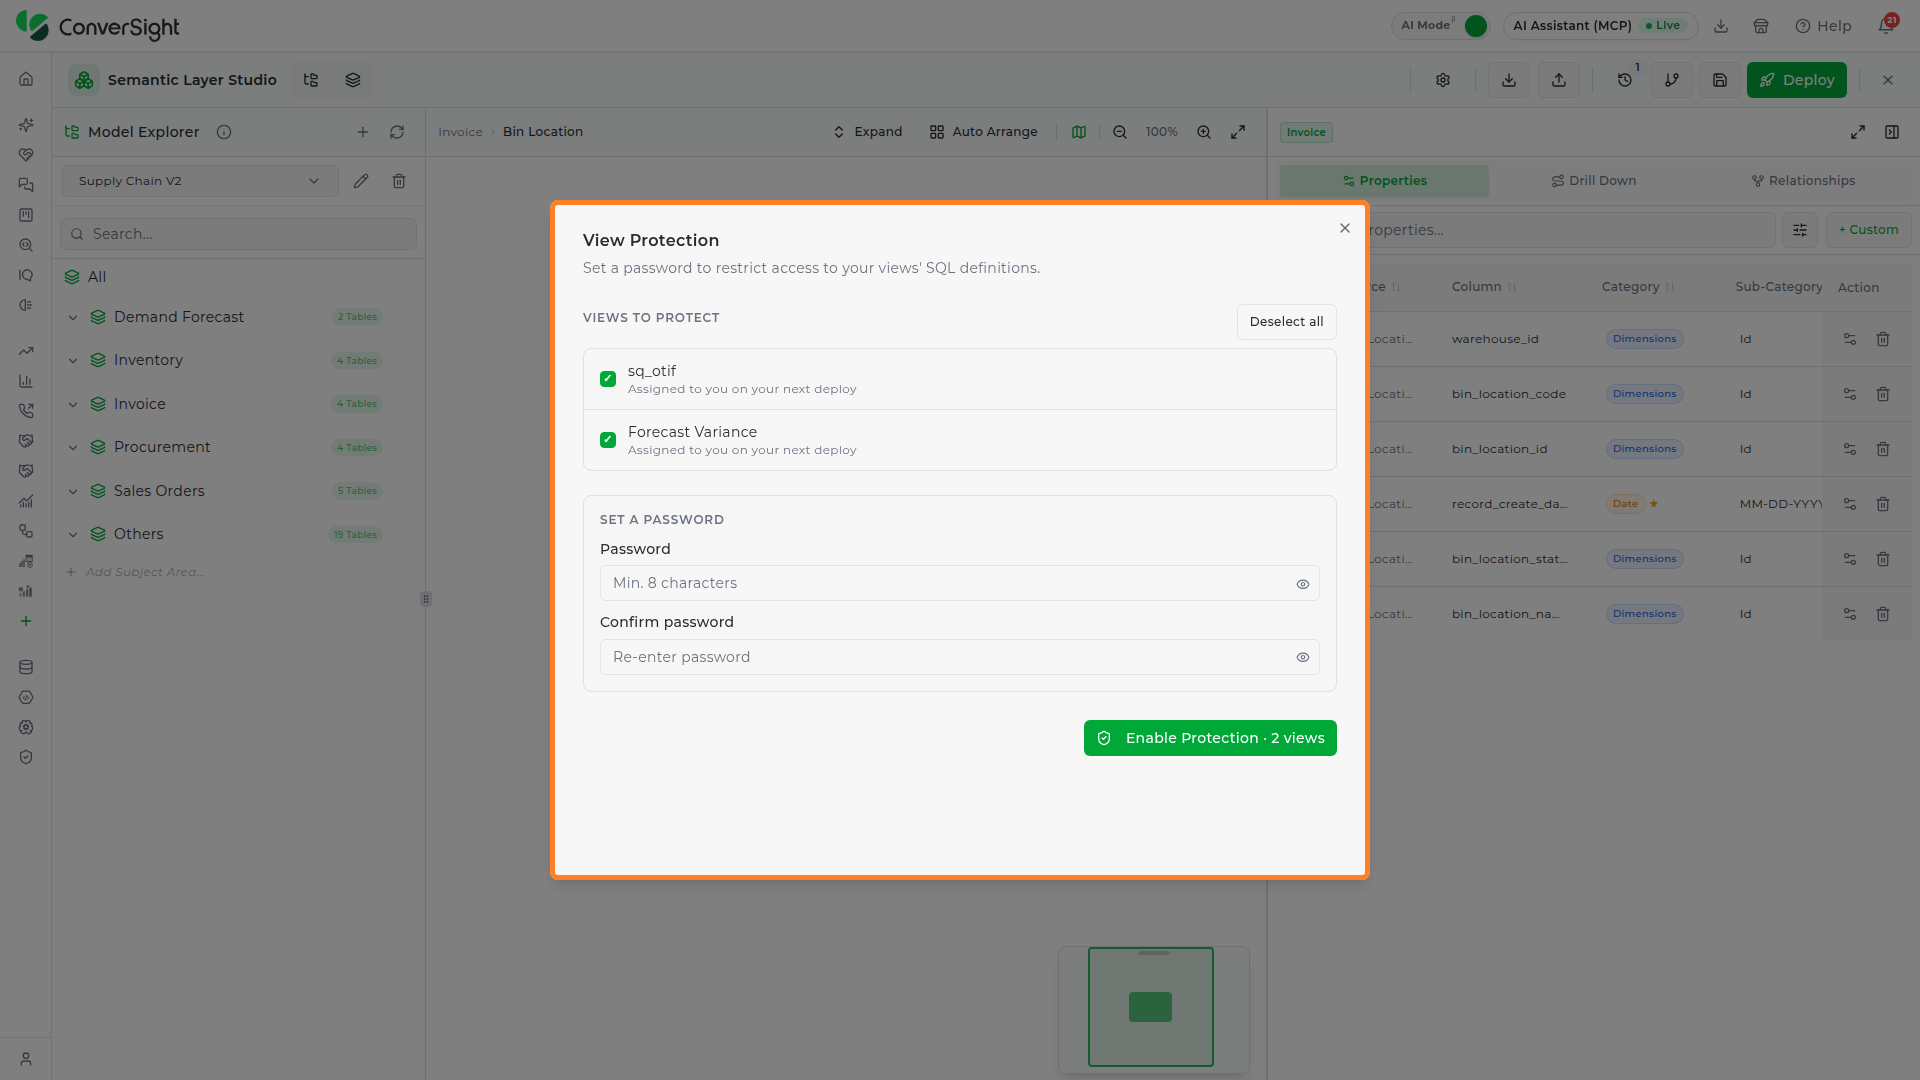Image resolution: width=1920 pixels, height=1080 pixels.
Task: Zoom in on the canvas
Action: [x=1204, y=132]
